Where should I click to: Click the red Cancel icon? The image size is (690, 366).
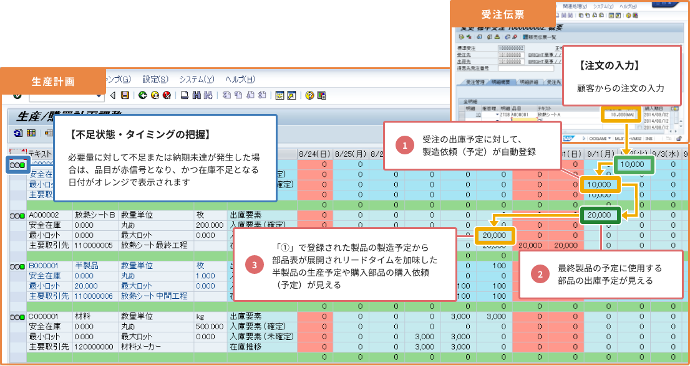point(166,95)
